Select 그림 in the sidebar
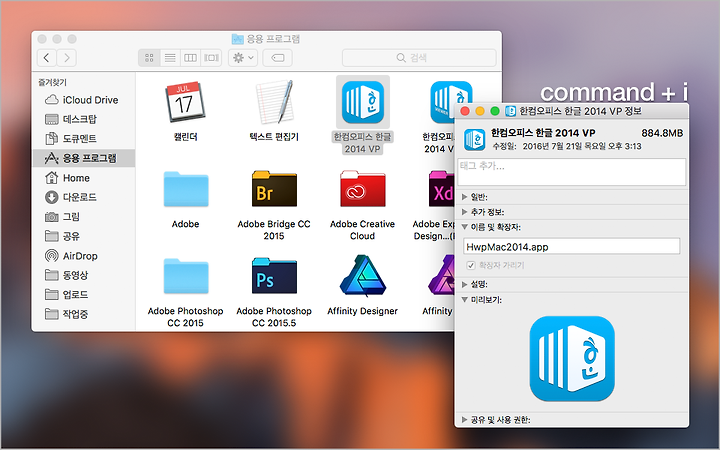Image resolution: width=720 pixels, height=450 pixels. [84, 217]
